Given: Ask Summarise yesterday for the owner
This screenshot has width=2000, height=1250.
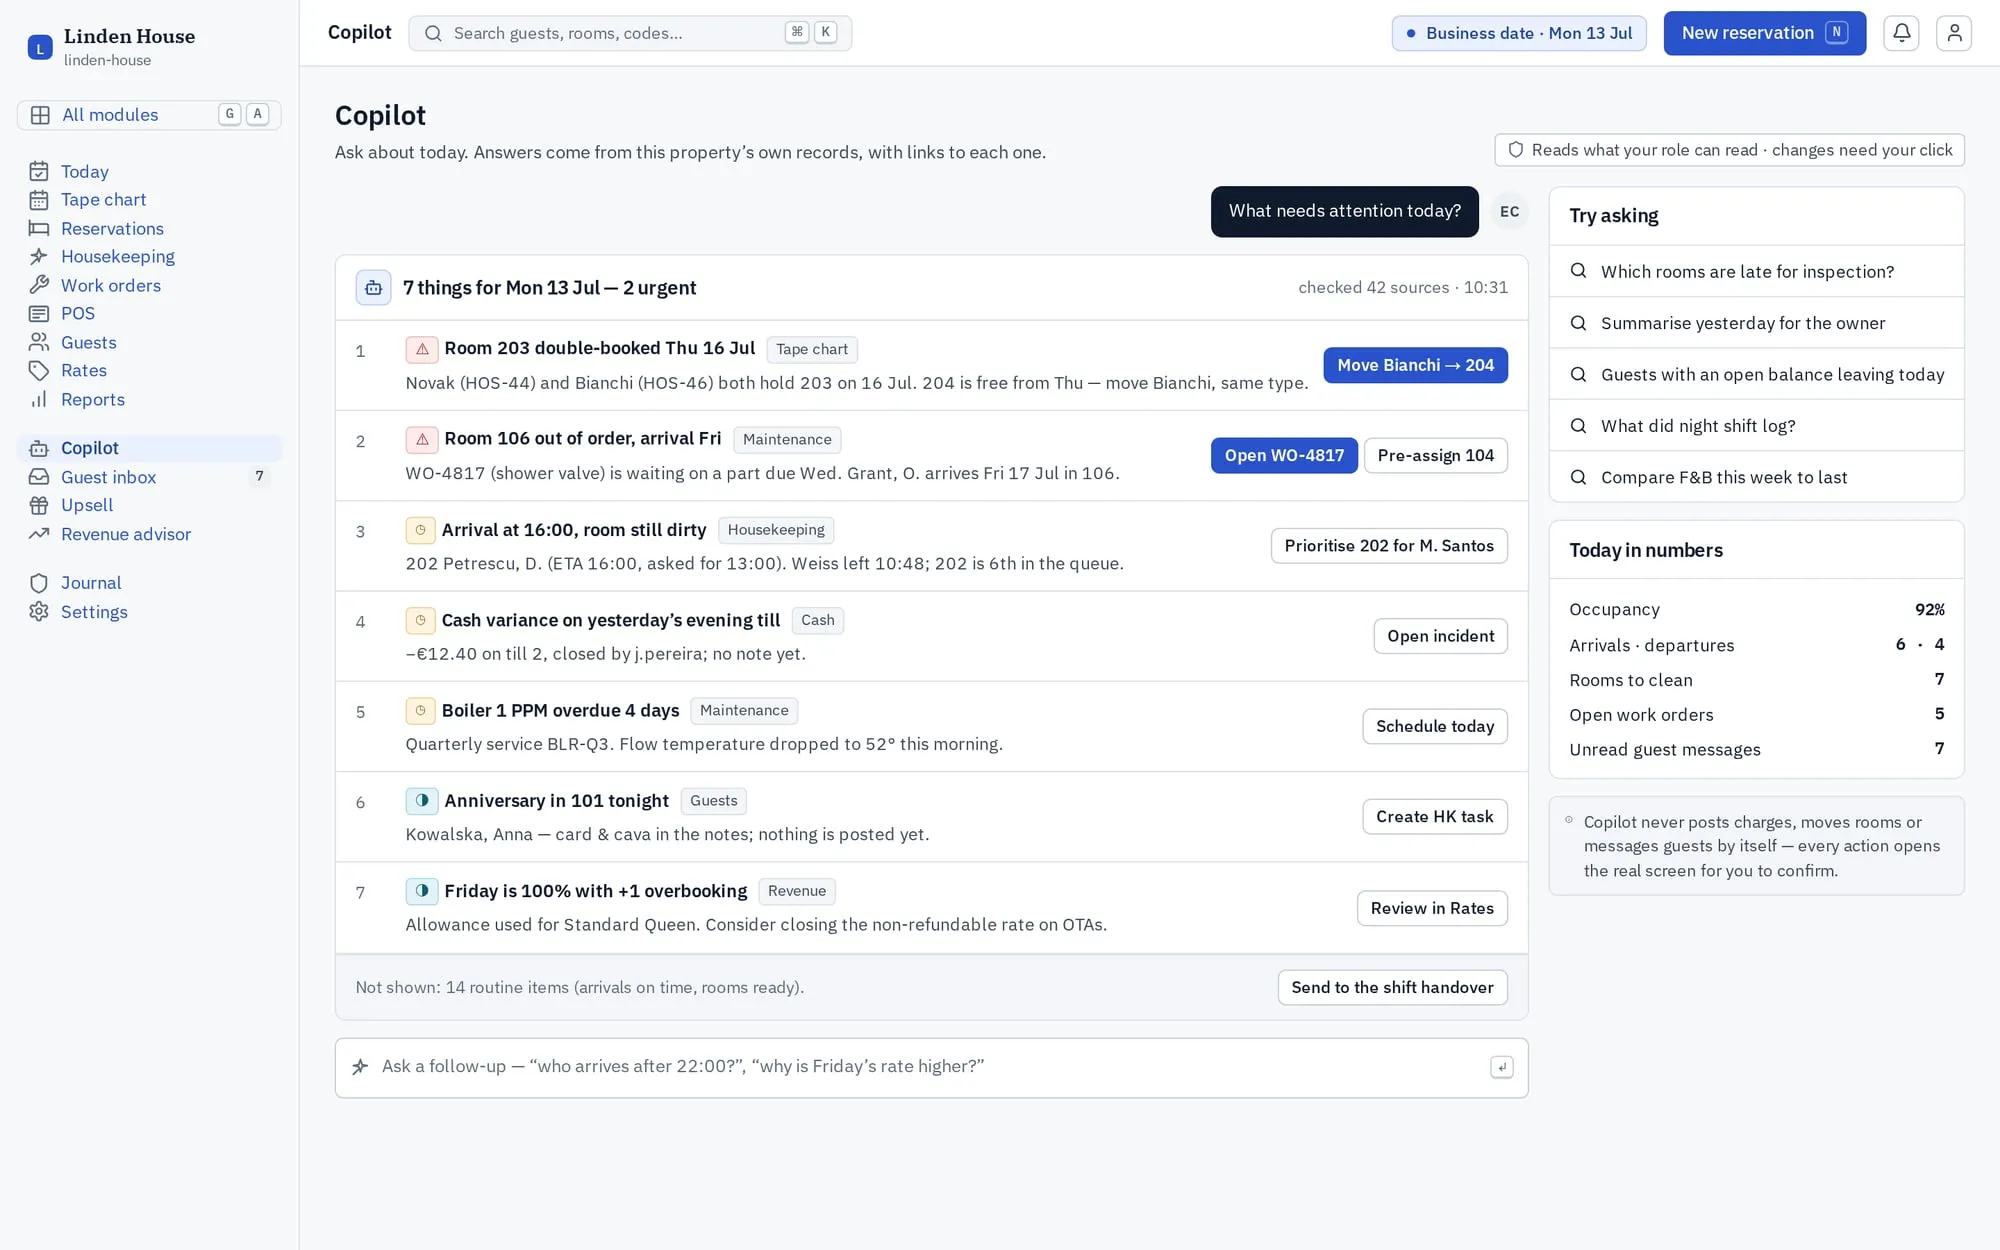Looking at the screenshot, I should [x=1756, y=323].
